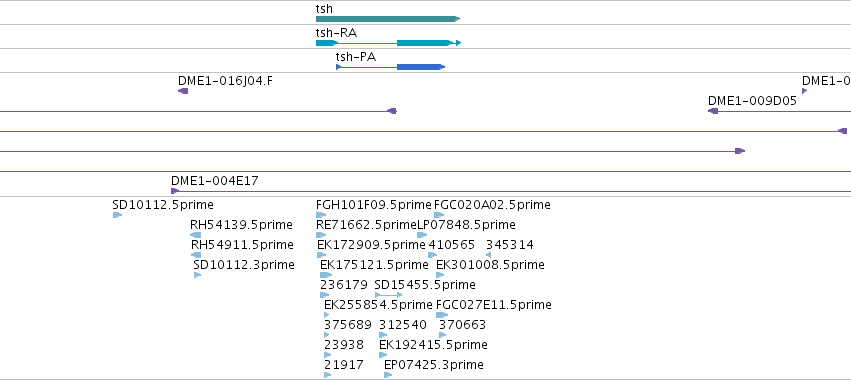Select the tsh-PA protein feature
This screenshot has width=851, height=380.
(x=391, y=67)
